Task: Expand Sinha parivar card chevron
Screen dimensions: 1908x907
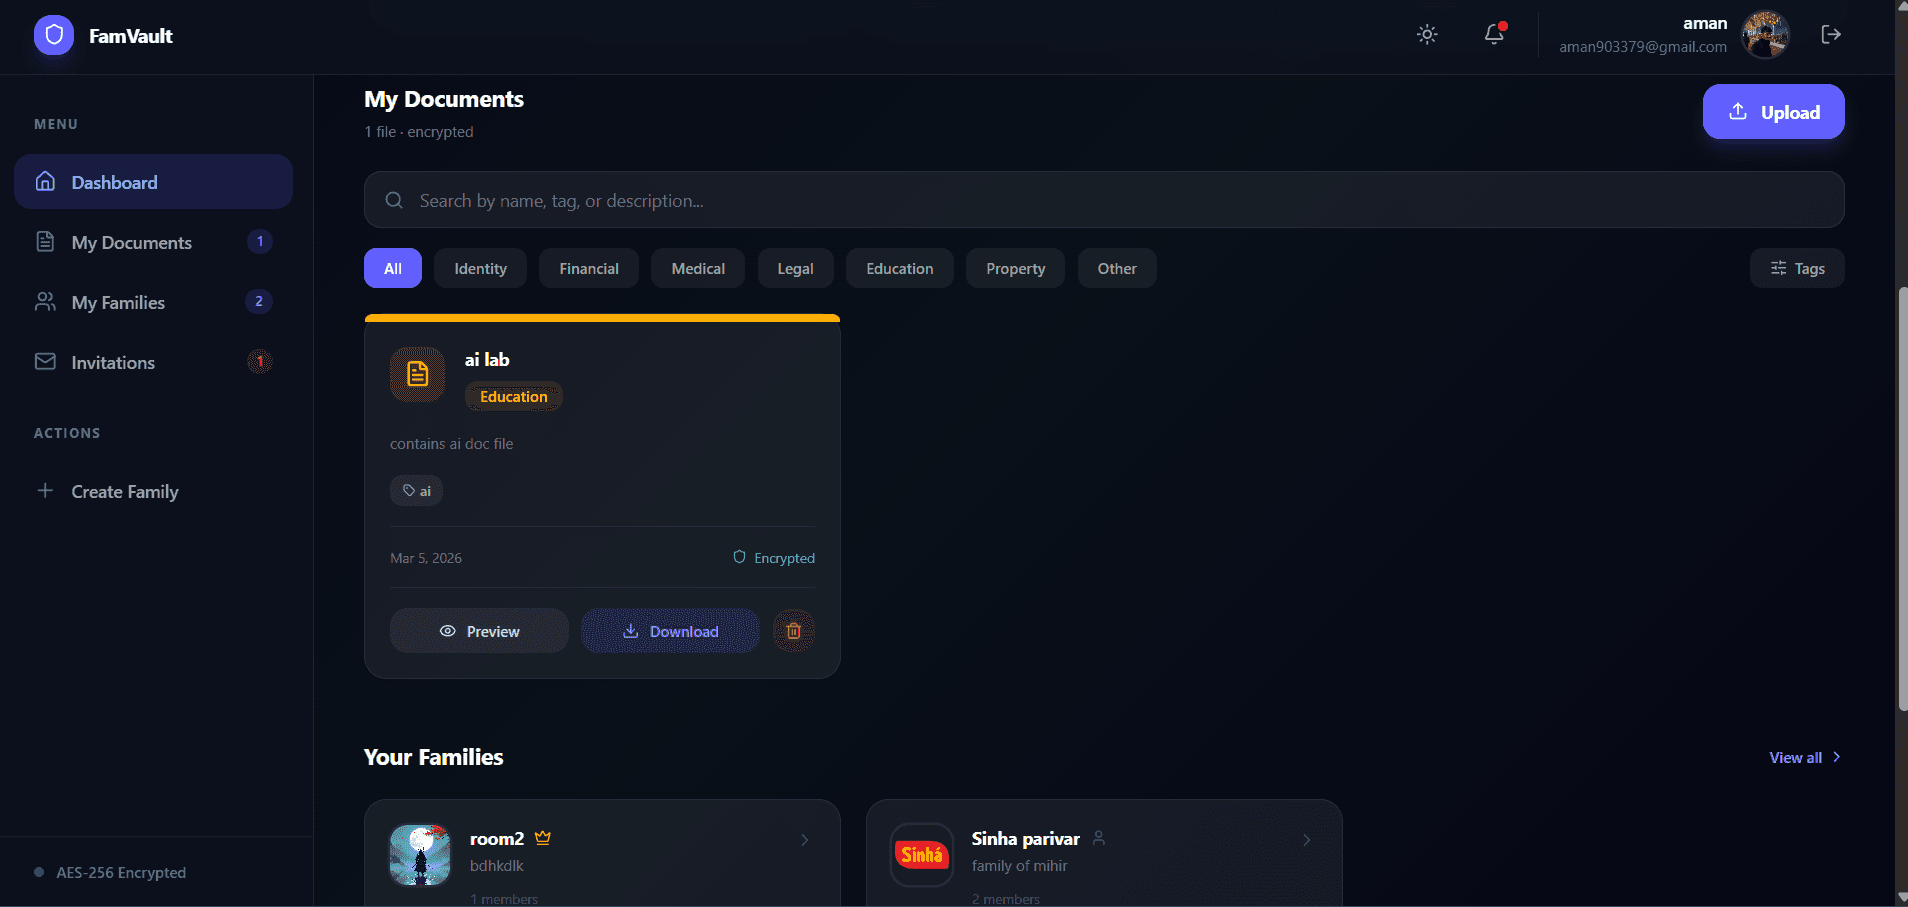Action: tap(1307, 840)
